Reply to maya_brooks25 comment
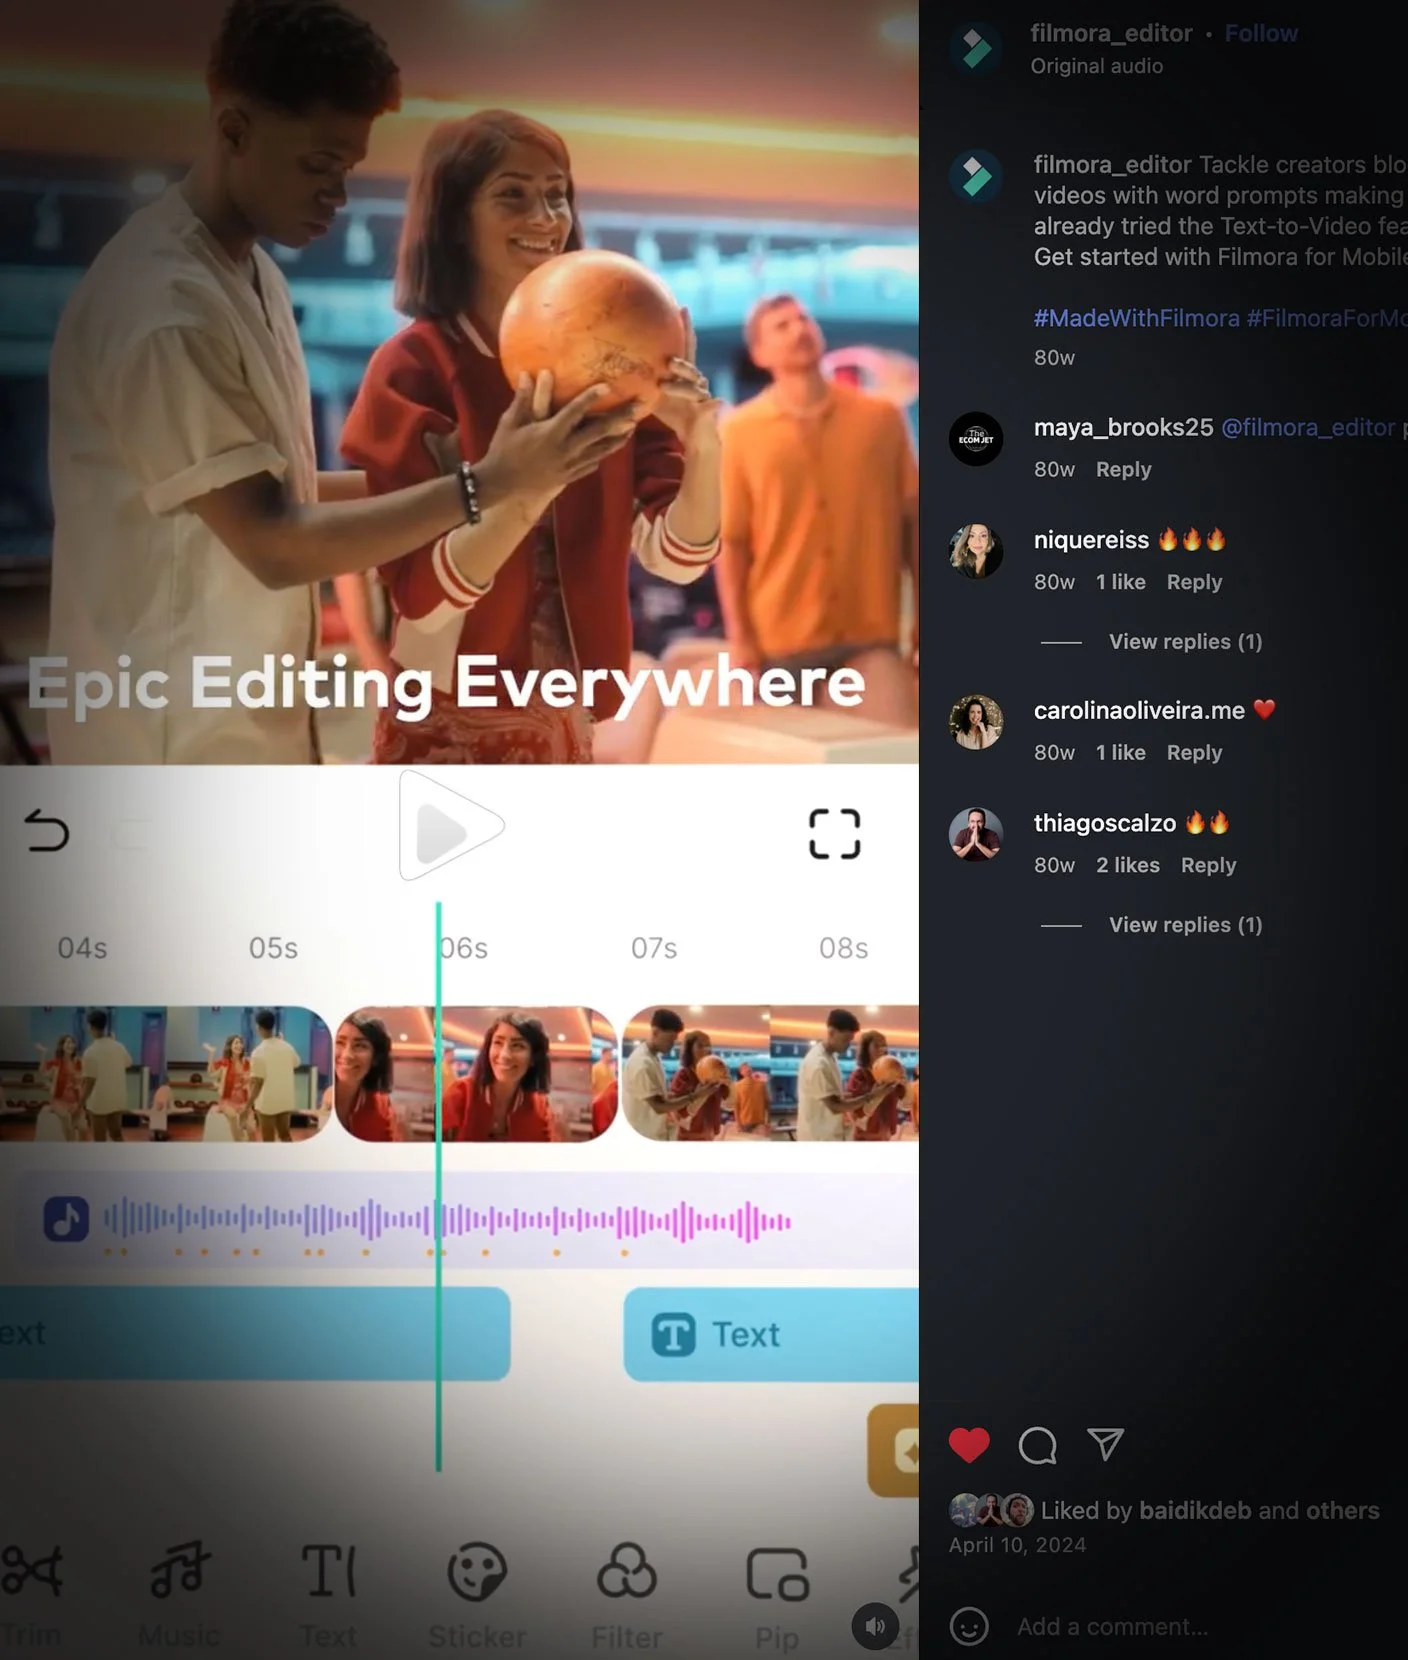Screen dimensions: 1408x1660 [1123, 469]
